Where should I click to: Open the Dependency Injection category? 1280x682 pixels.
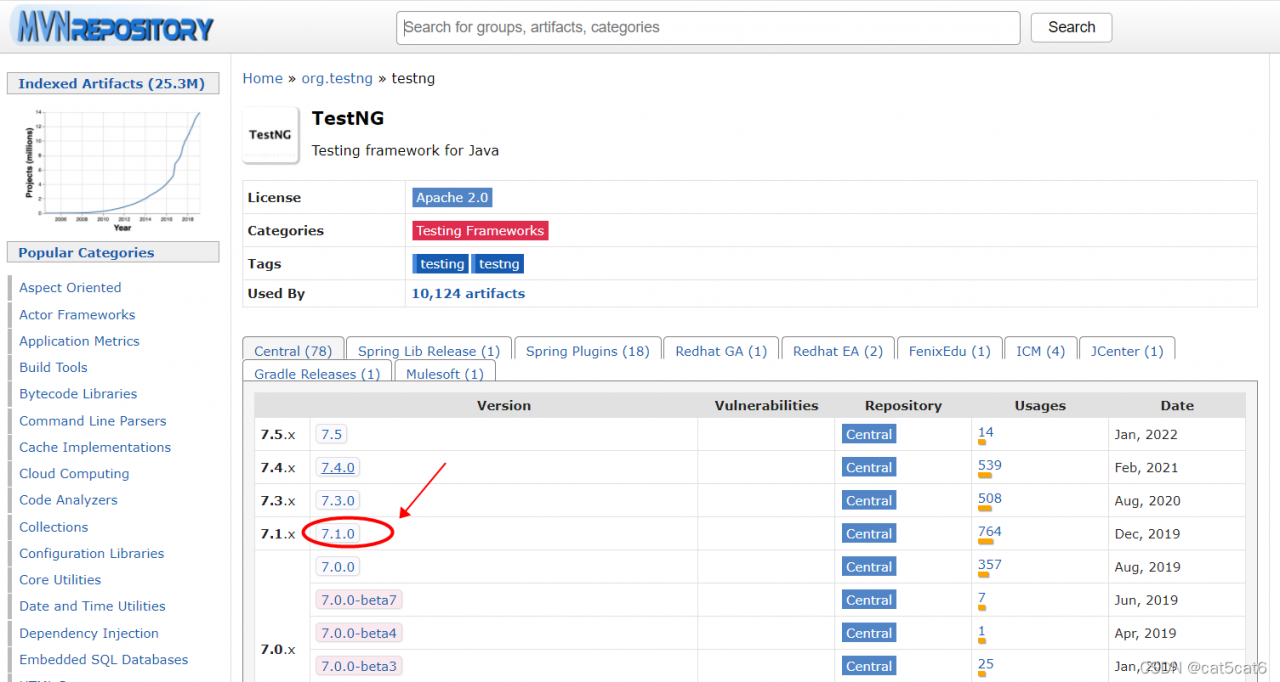88,633
